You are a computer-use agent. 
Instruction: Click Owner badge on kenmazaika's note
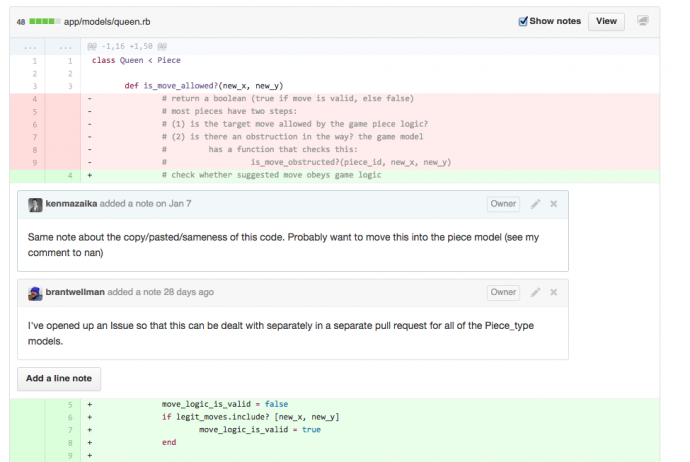503,204
